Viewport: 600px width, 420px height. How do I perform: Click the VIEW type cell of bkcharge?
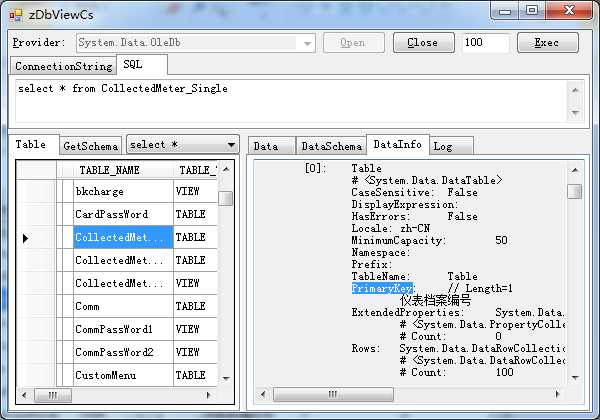coord(196,191)
